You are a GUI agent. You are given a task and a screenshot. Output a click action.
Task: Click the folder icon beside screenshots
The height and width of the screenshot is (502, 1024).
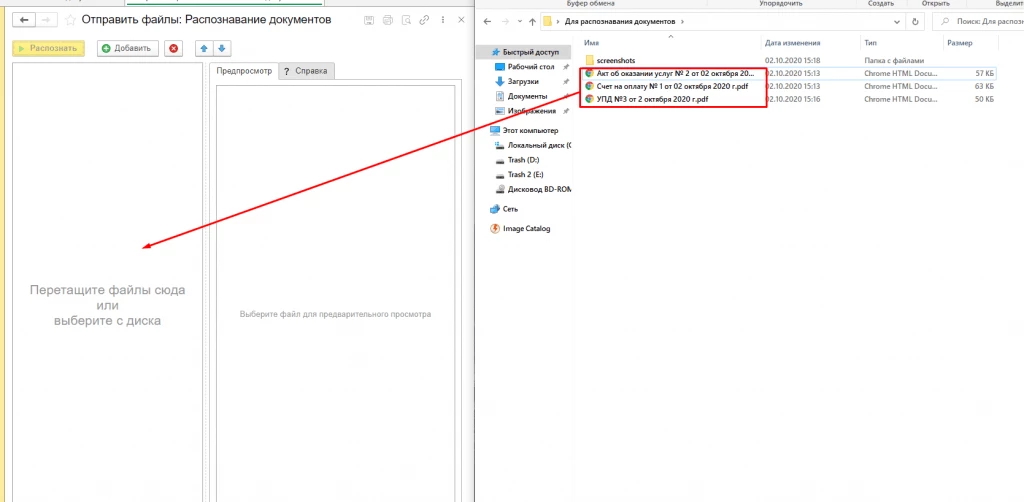pyautogui.click(x=589, y=60)
